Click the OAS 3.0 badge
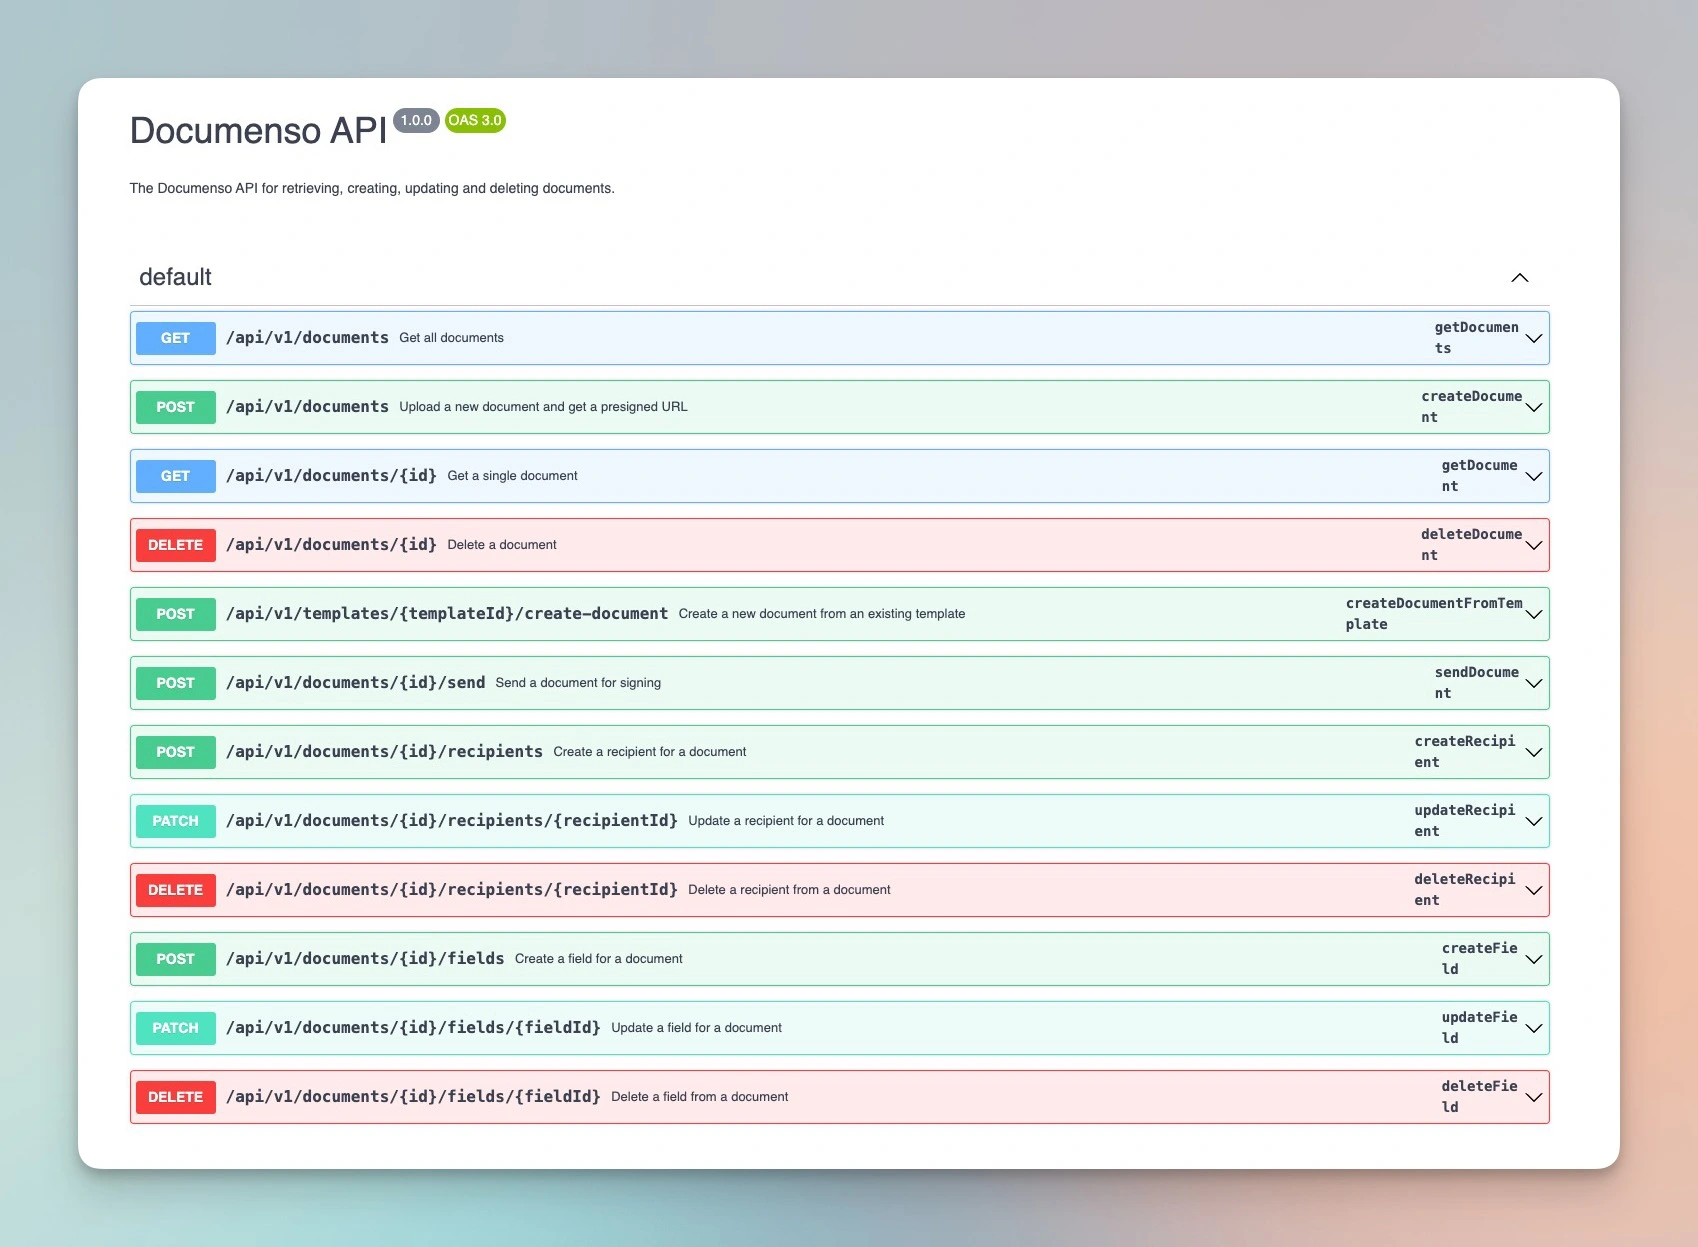 (475, 121)
